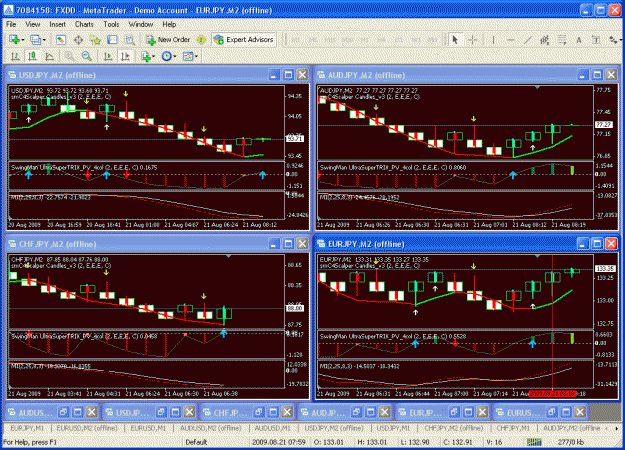Select the Text Label 'T' tool
The height and width of the screenshot is (450, 625).
pyautogui.click(x=596, y=39)
